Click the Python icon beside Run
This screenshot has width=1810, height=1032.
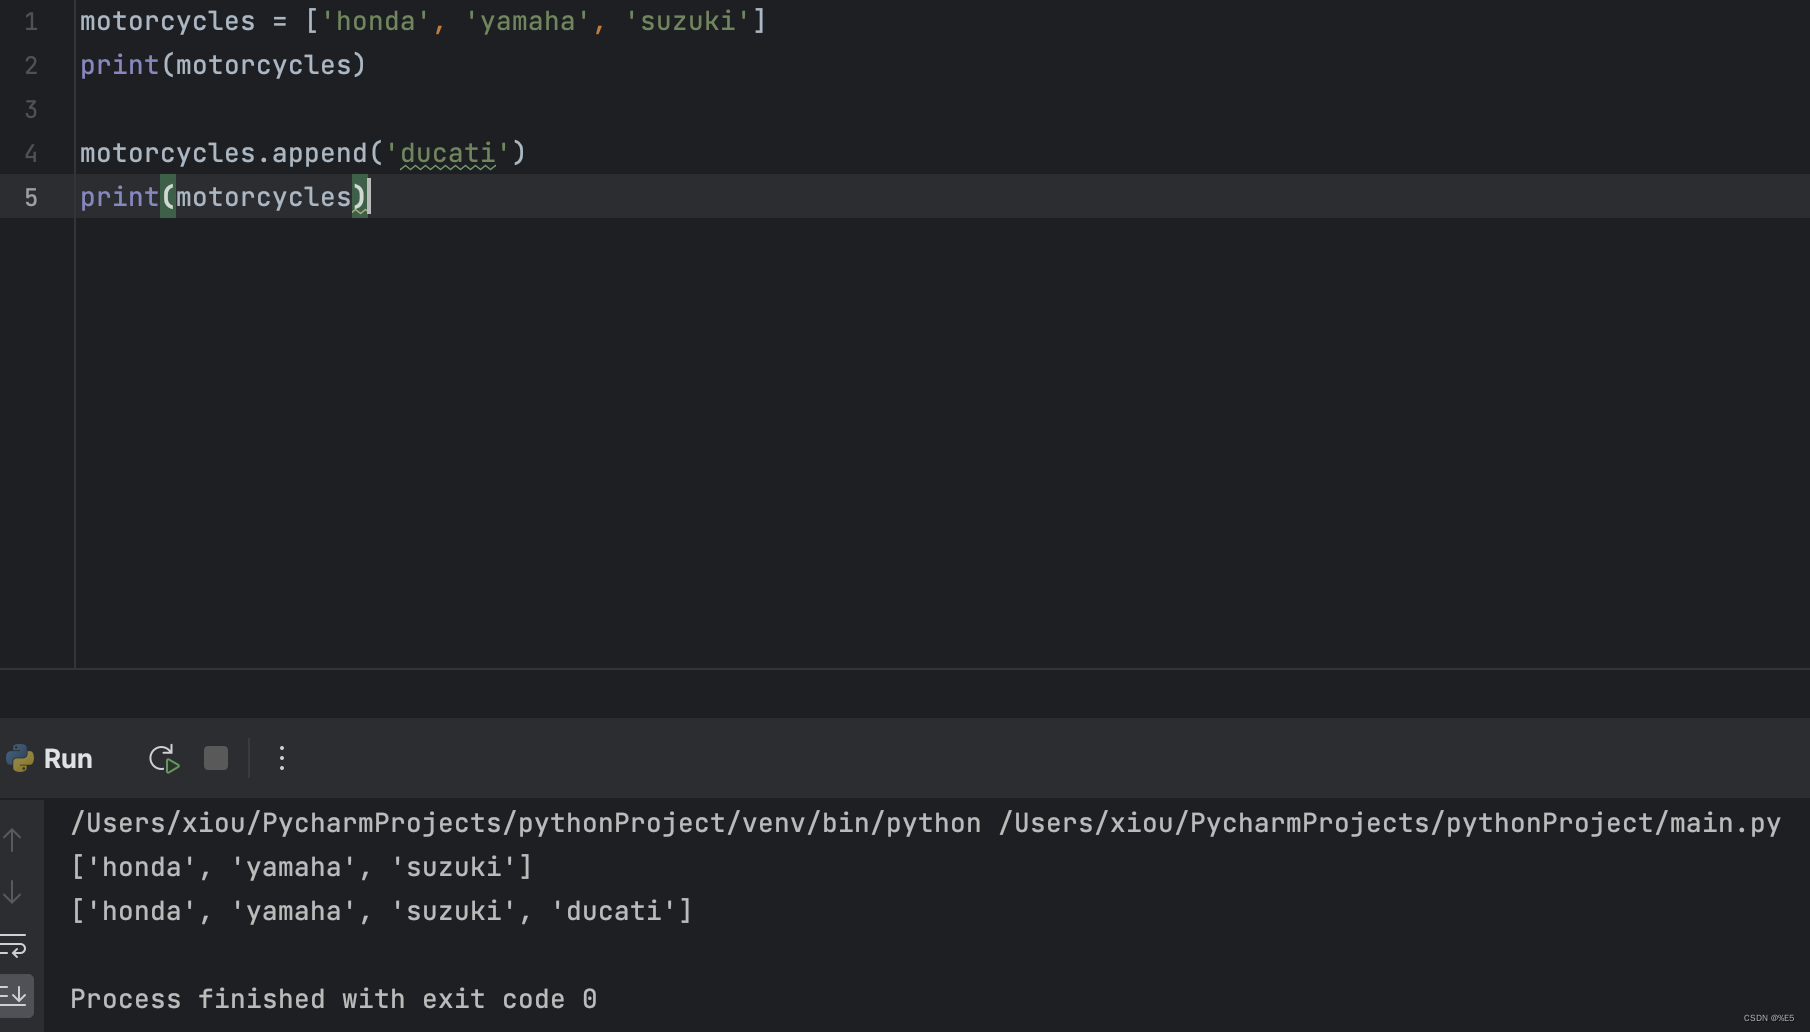click(x=20, y=759)
